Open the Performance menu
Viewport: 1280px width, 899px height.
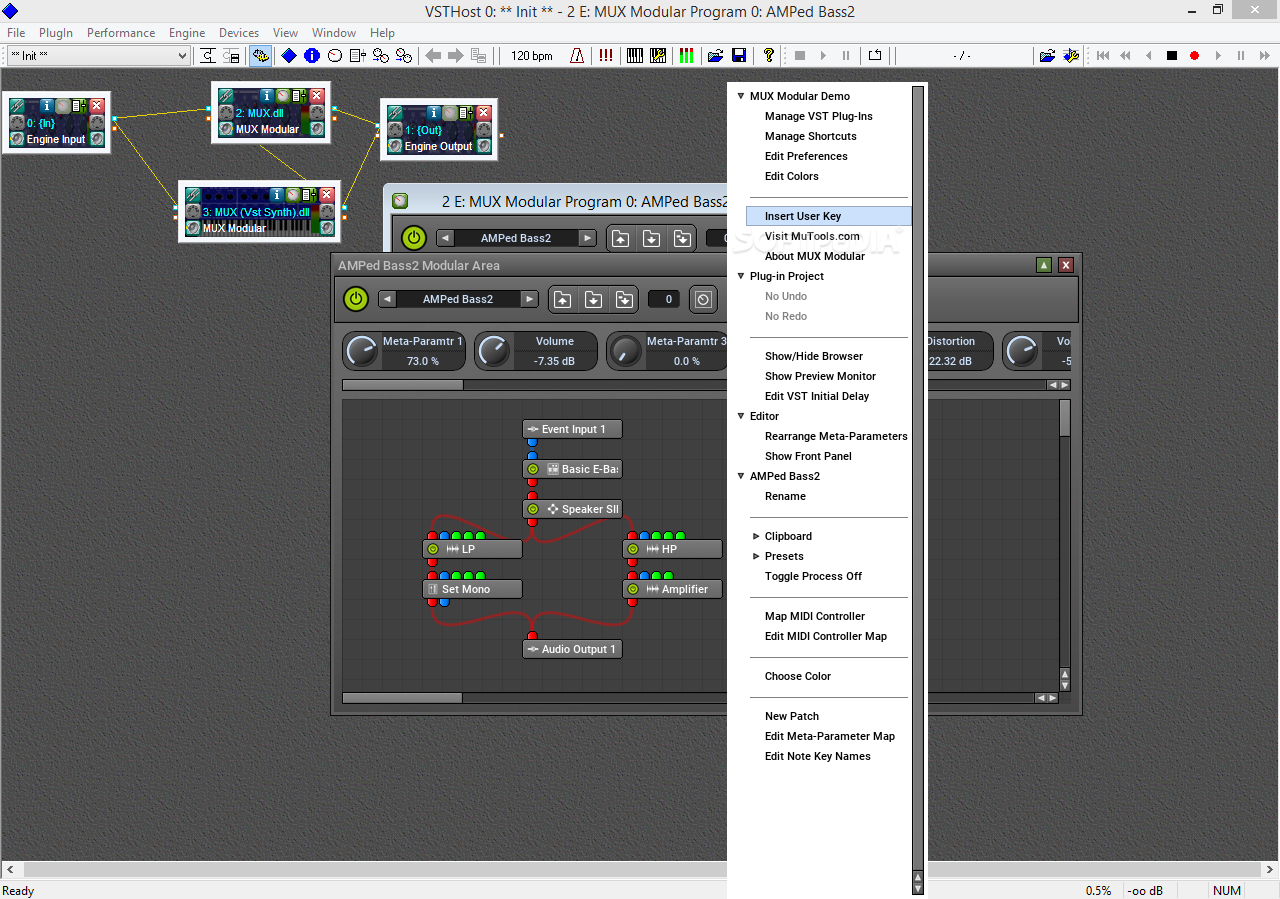(121, 33)
